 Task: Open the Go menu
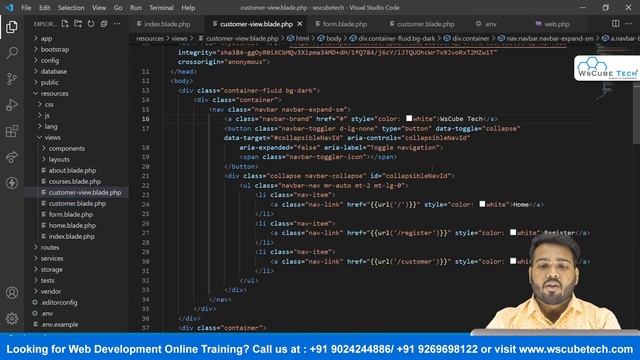[x=118, y=8]
